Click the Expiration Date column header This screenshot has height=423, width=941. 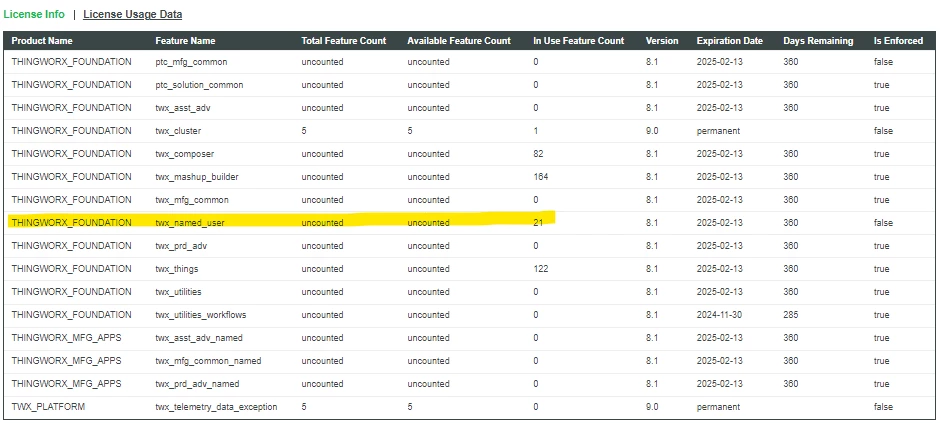pyautogui.click(x=730, y=41)
